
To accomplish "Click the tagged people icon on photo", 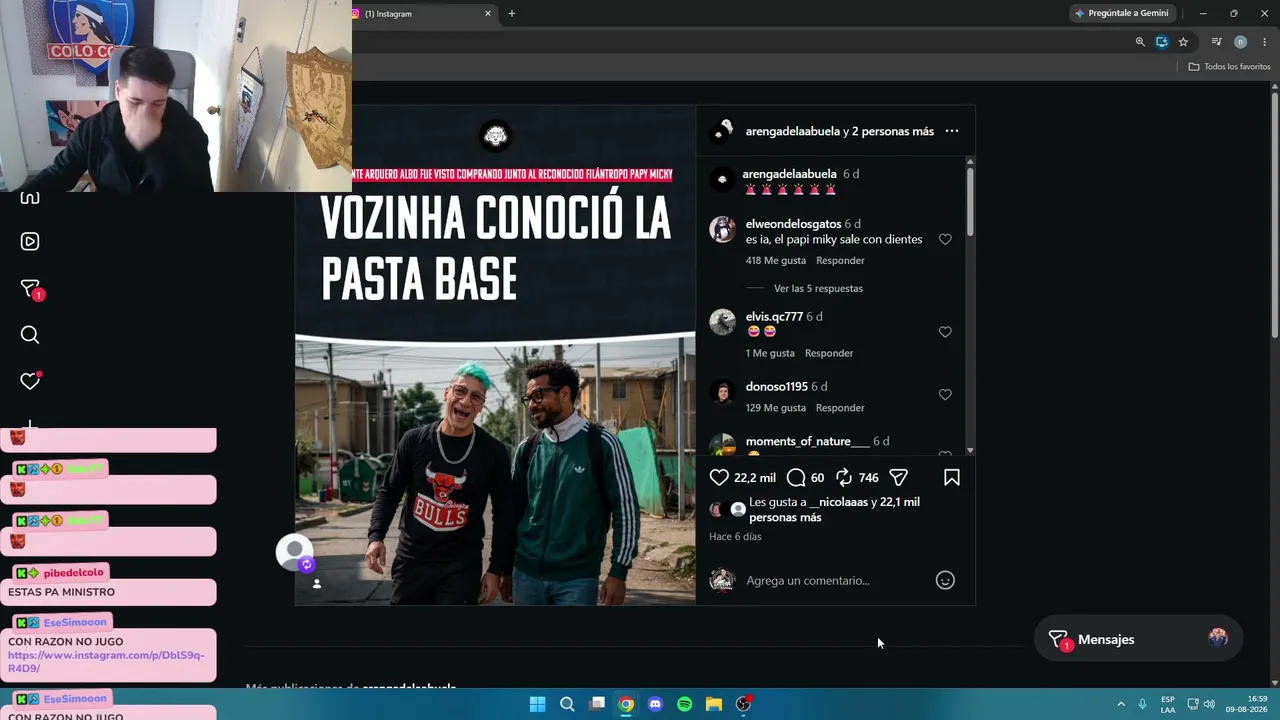I will (317, 584).
